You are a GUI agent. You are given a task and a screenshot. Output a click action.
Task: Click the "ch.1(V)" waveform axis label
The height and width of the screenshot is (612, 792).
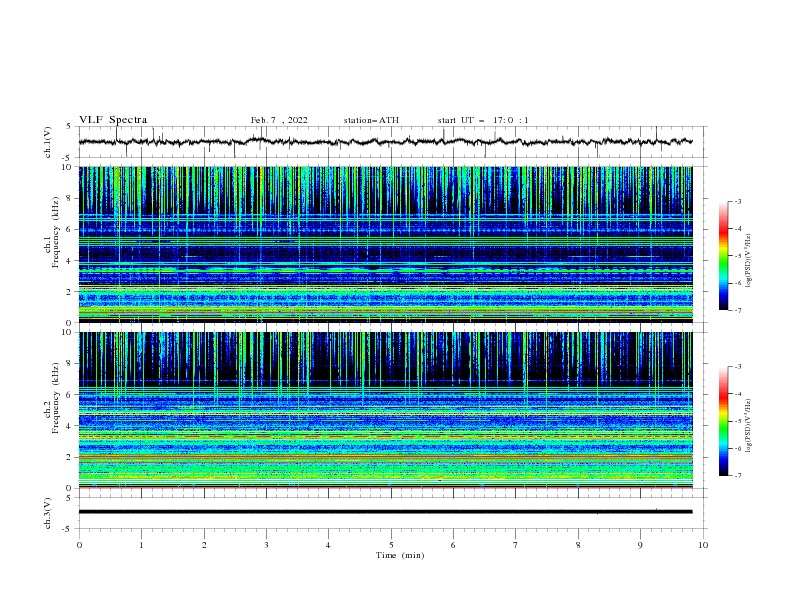click(48, 142)
